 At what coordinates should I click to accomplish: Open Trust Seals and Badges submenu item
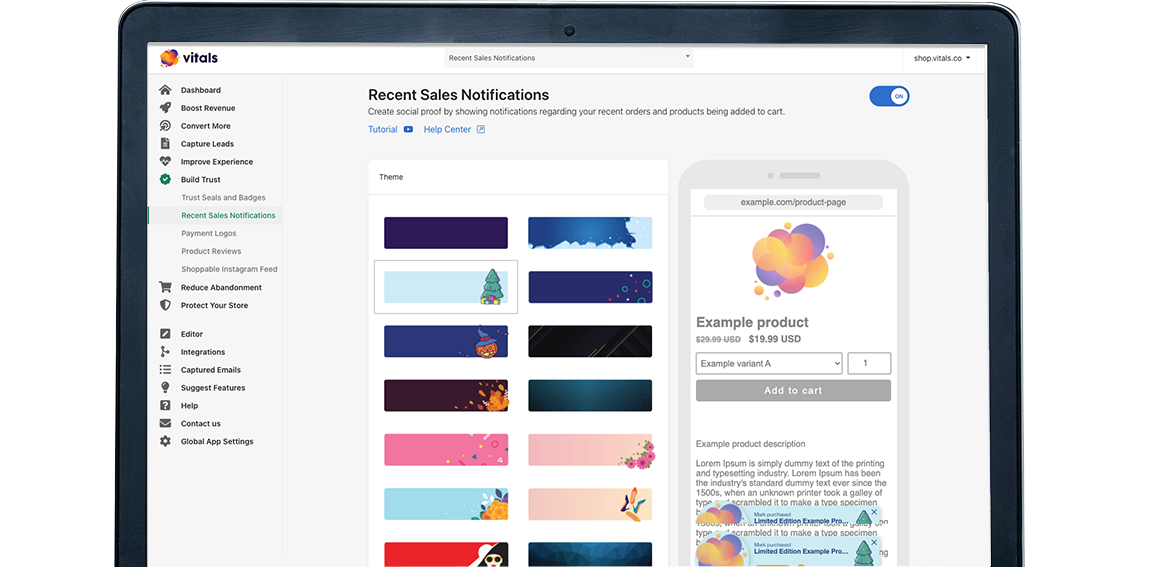click(x=223, y=198)
